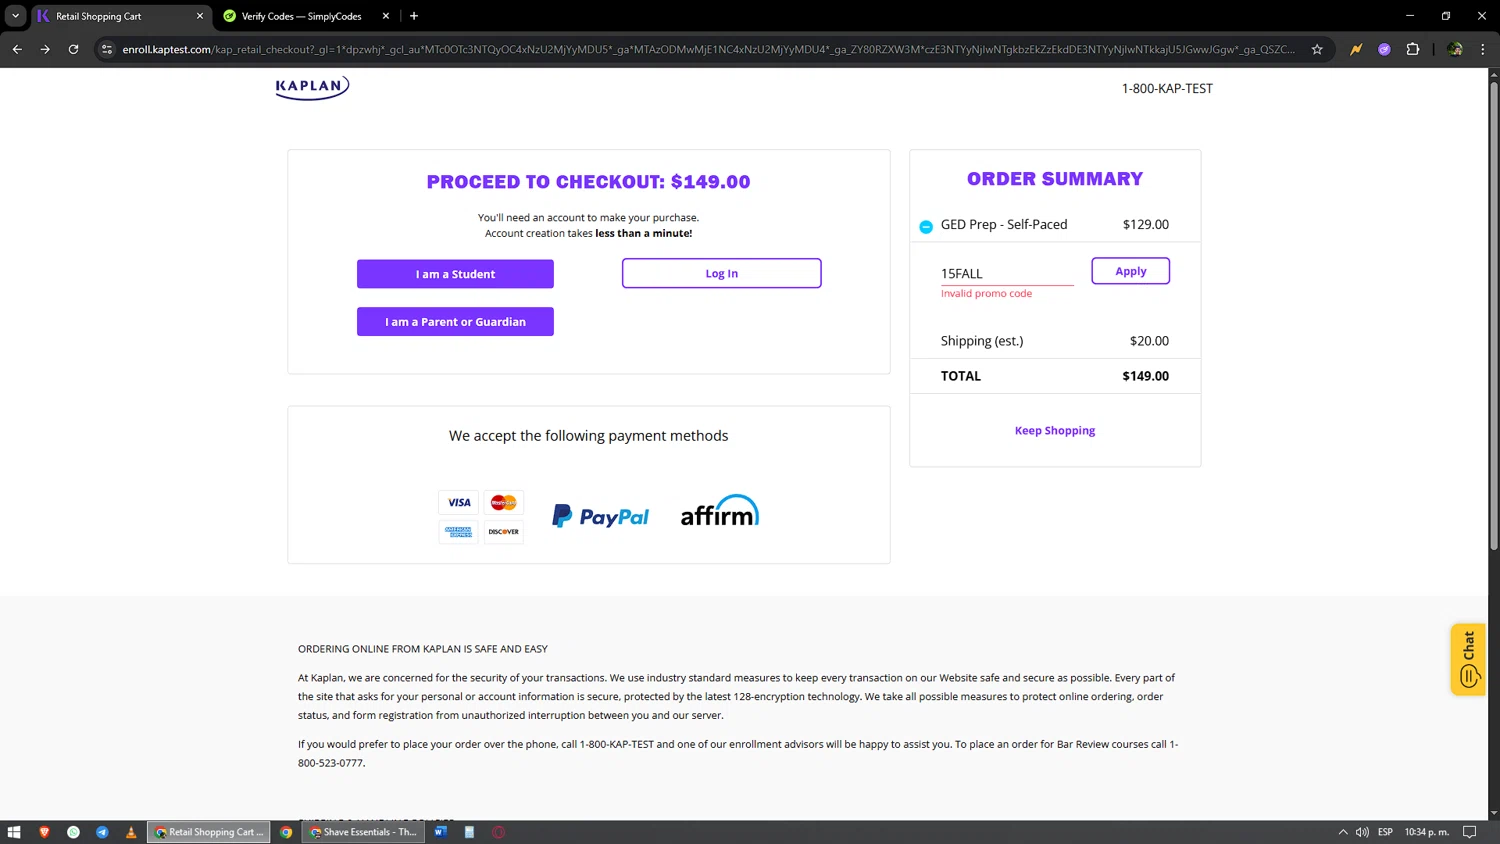The image size is (1500, 844).
Task: Apply the promo code
Action: (1130, 271)
